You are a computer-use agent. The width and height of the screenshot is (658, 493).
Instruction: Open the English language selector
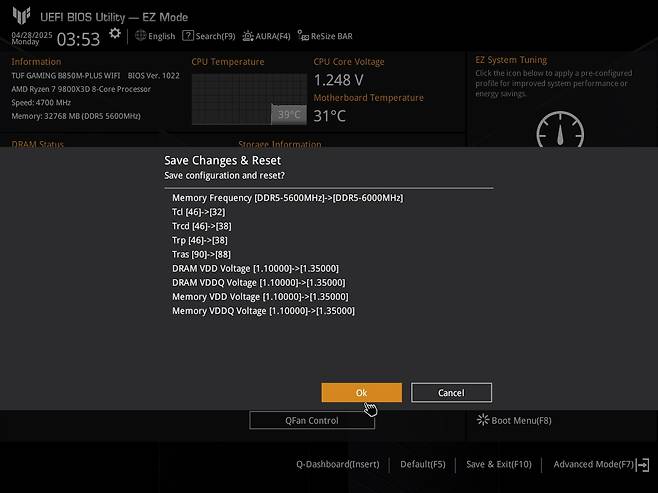pyautogui.click(x=155, y=36)
